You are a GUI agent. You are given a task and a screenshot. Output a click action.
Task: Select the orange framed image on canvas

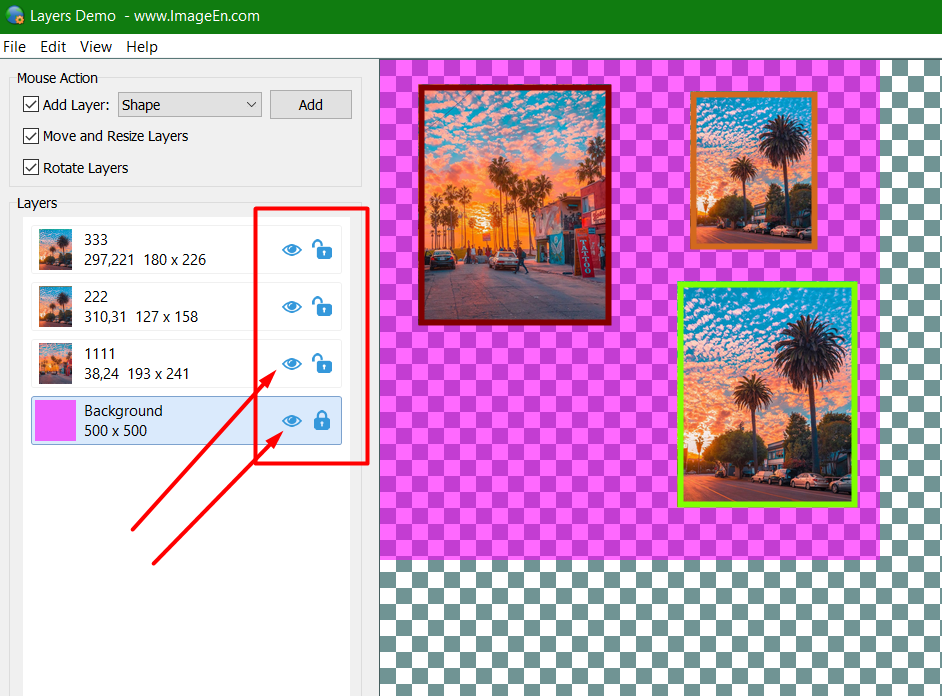pos(753,171)
